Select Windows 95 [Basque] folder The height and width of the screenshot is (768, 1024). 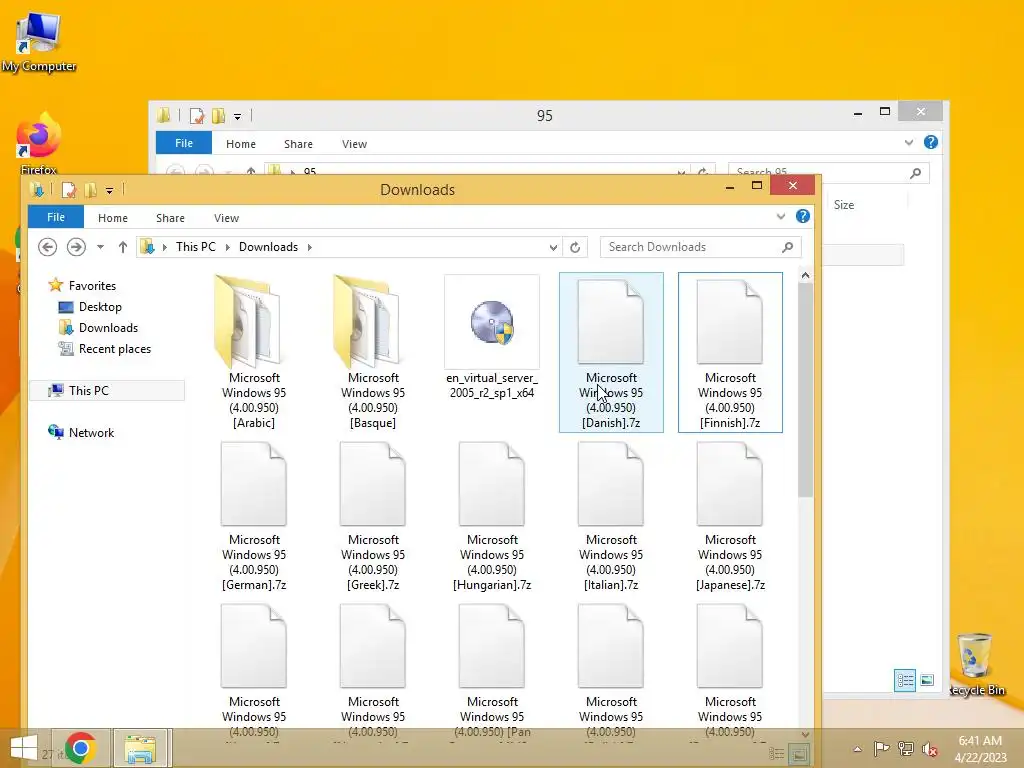click(373, 353)
